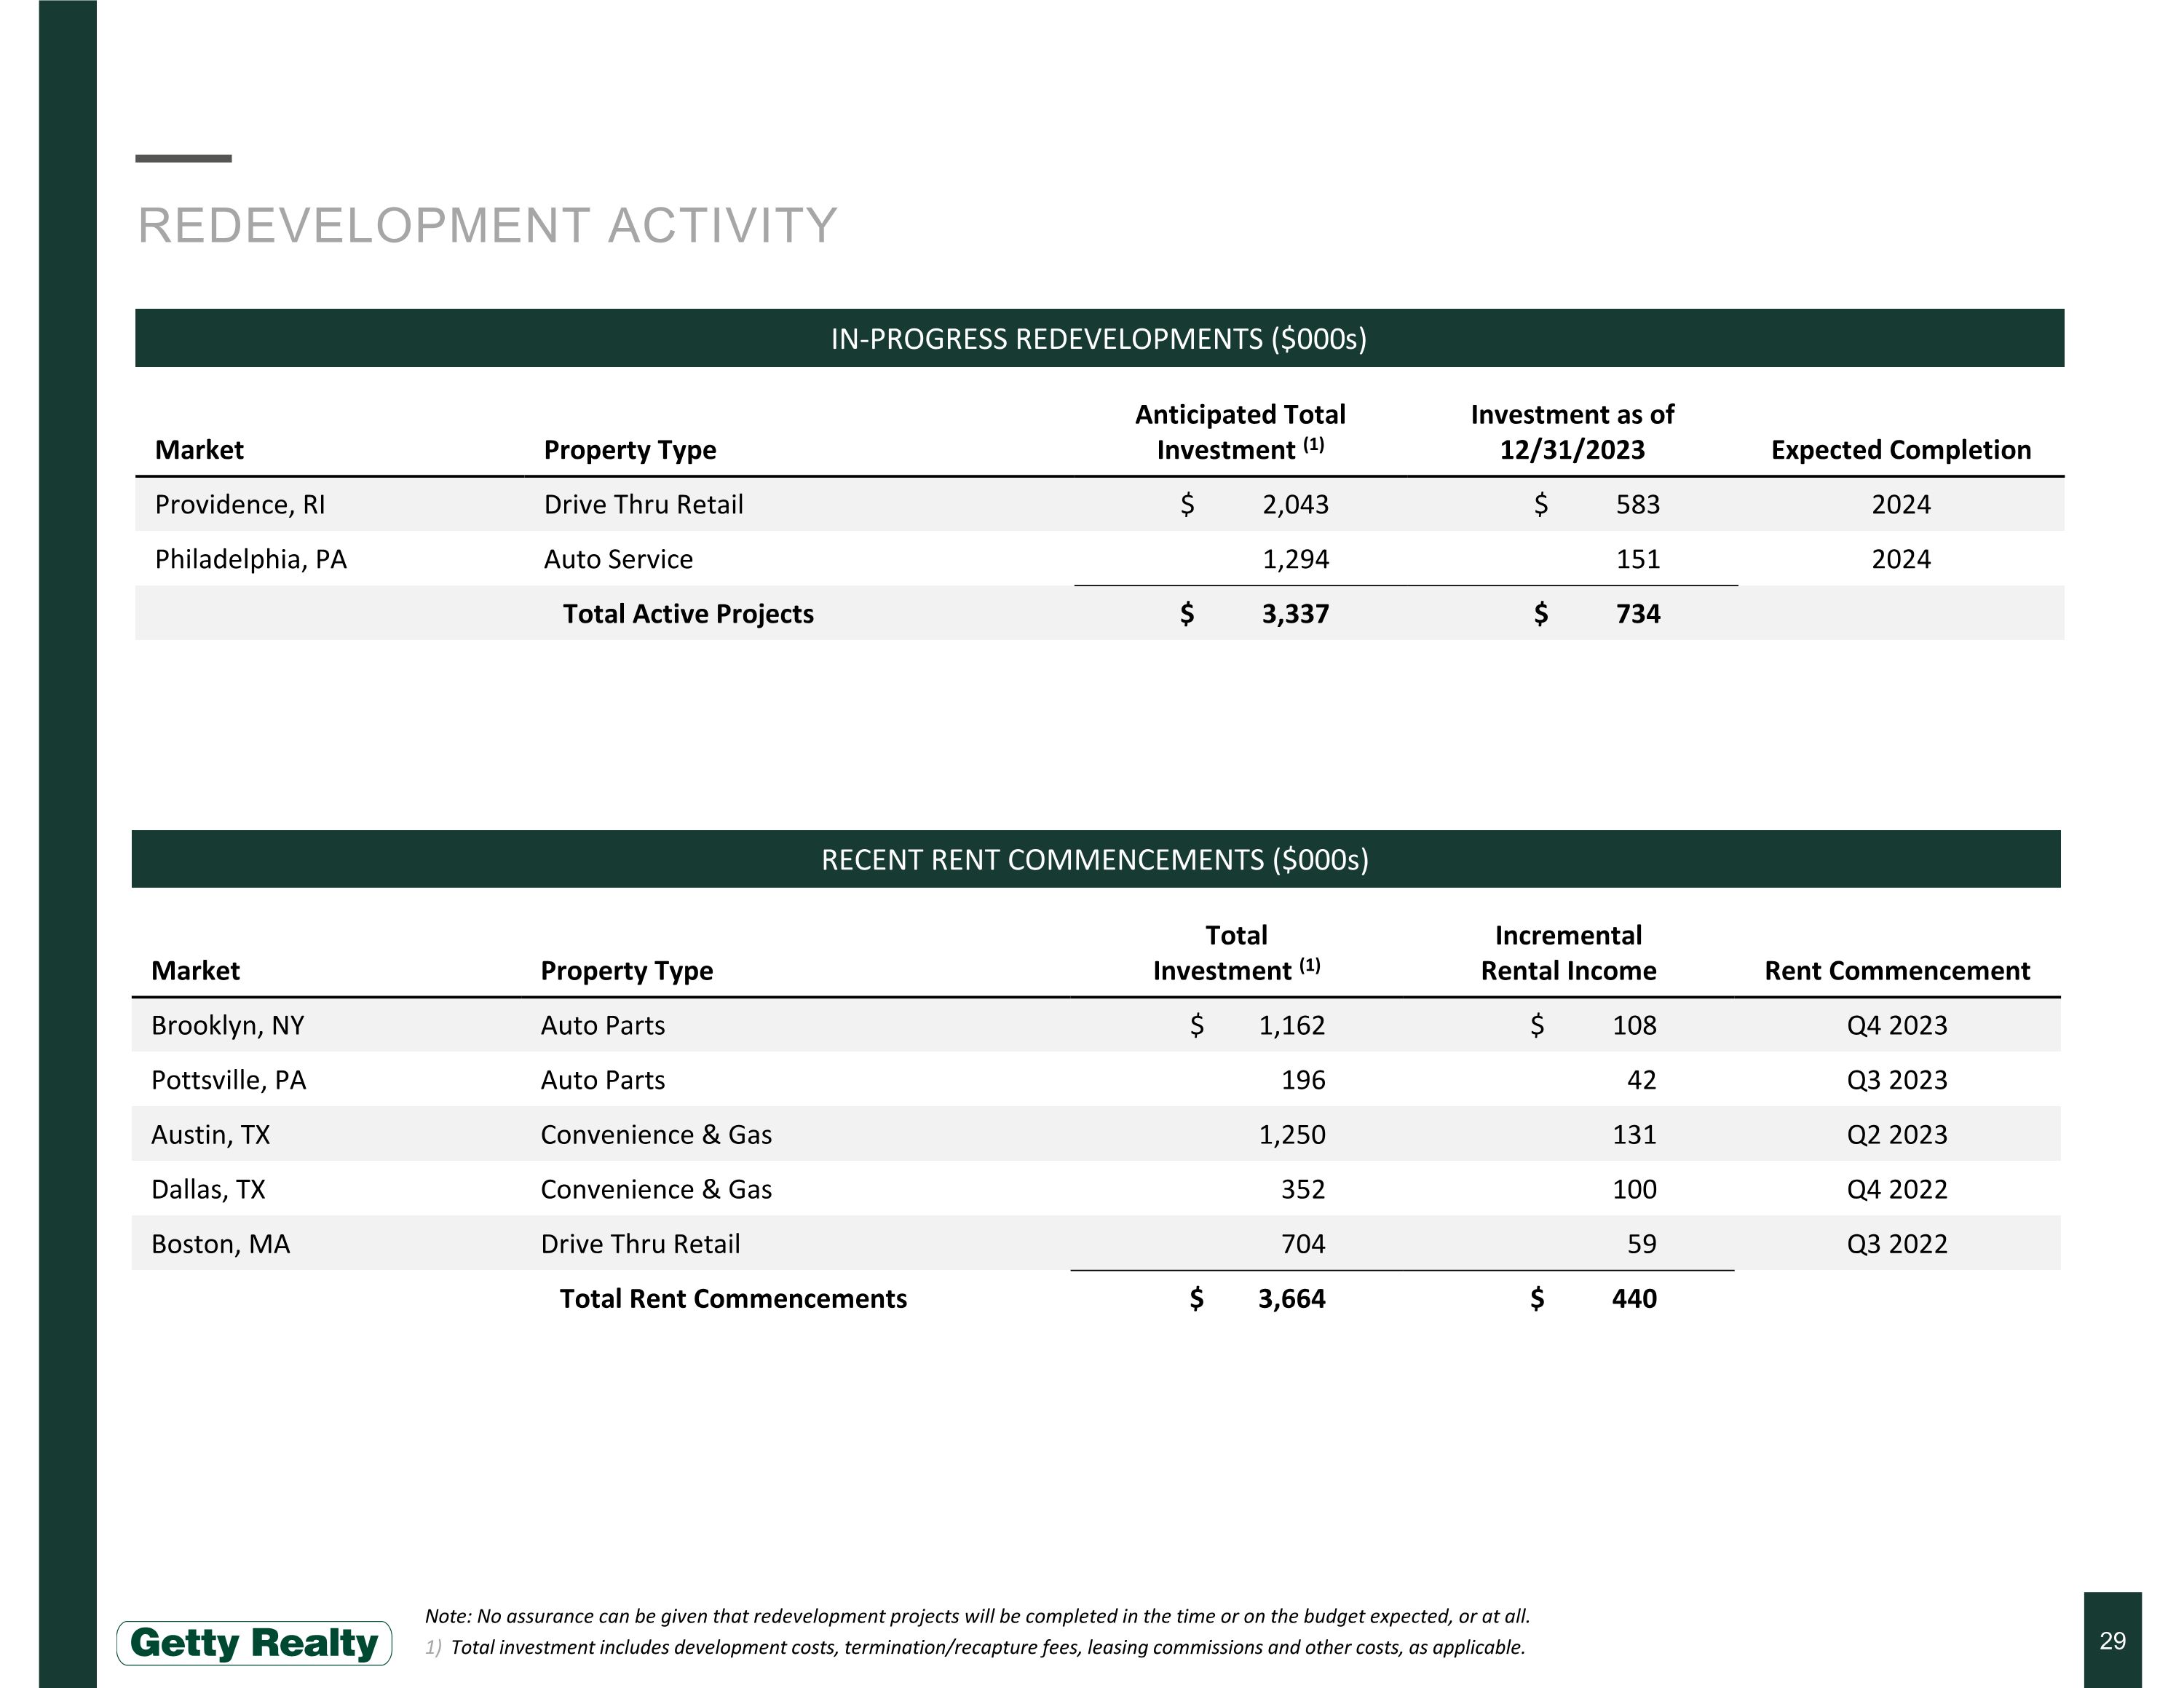Select the Recent Rent Commencements header bar
This screenshot has width=2184, height=1688.
click(1095, 860)
